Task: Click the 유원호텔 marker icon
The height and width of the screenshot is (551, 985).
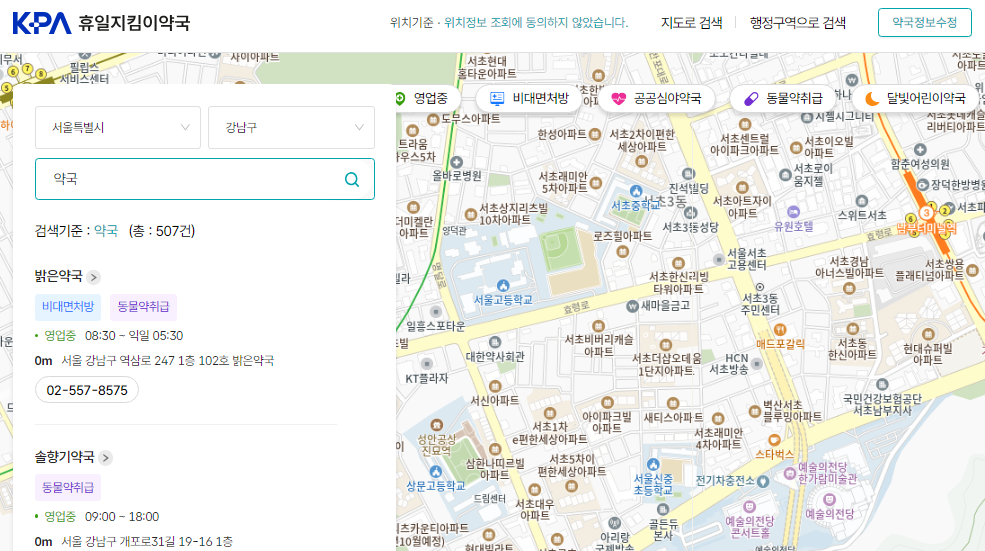Action: pos(793,212)
